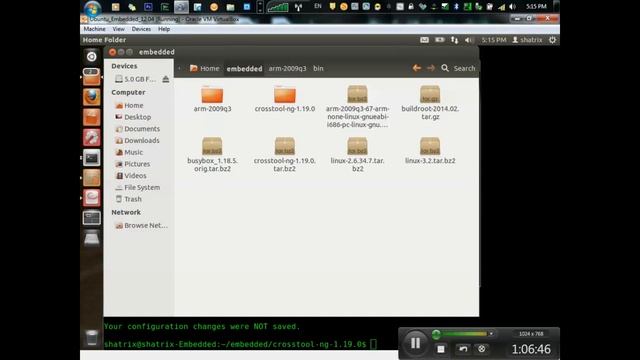Open Downloads in the sidebar
Image resolution: width=640 pixels, height=360 pixels.
pyautogui.click(x=138, y=140)
